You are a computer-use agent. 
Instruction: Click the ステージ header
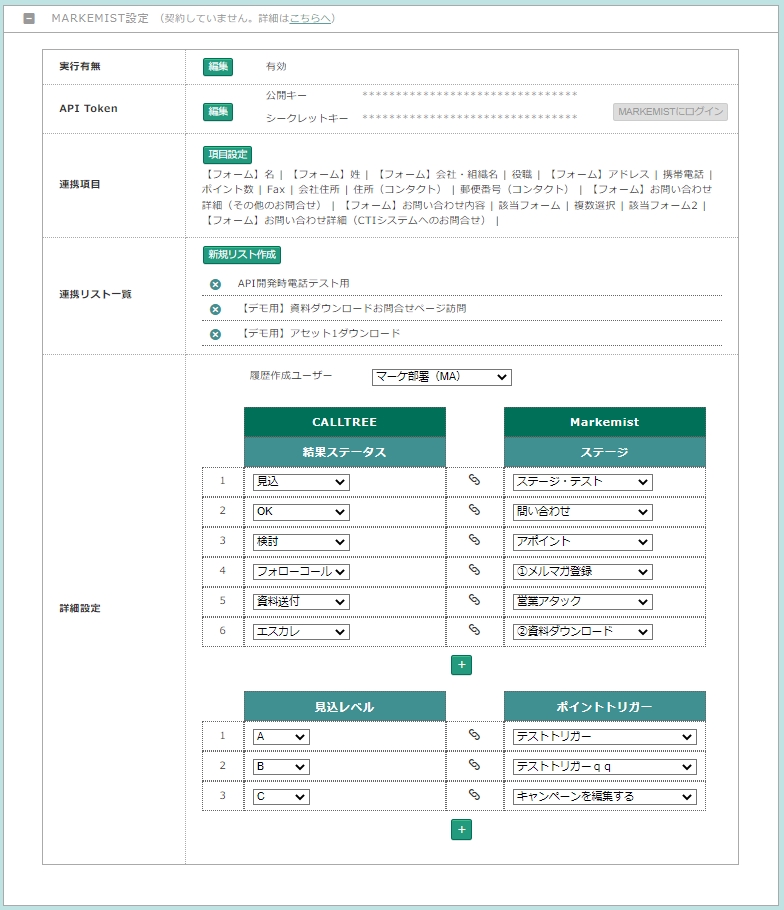pos(605,452)
